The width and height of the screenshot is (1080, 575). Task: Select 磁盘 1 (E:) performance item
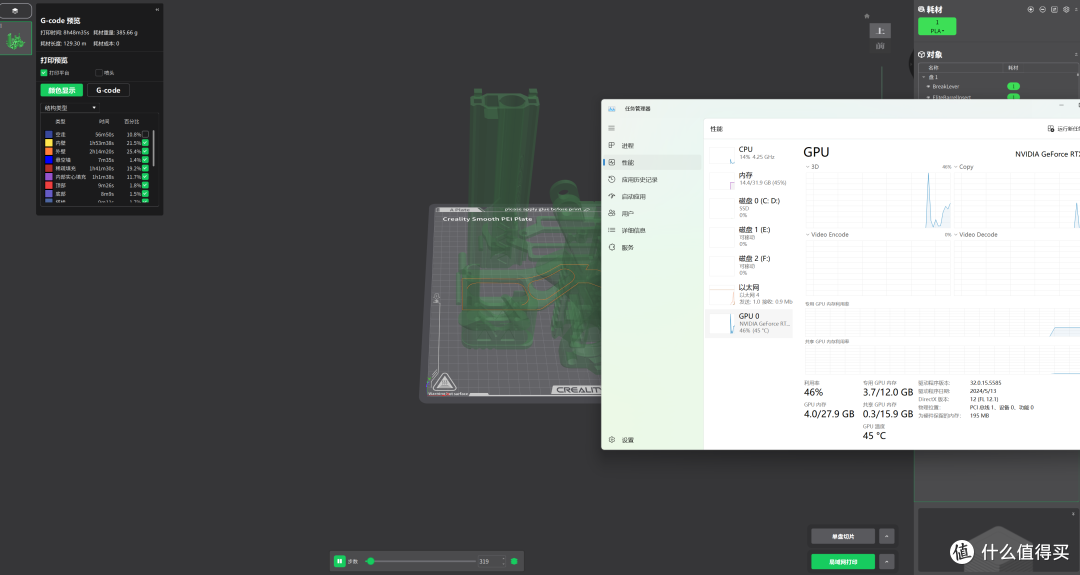(x=749, y=236)
